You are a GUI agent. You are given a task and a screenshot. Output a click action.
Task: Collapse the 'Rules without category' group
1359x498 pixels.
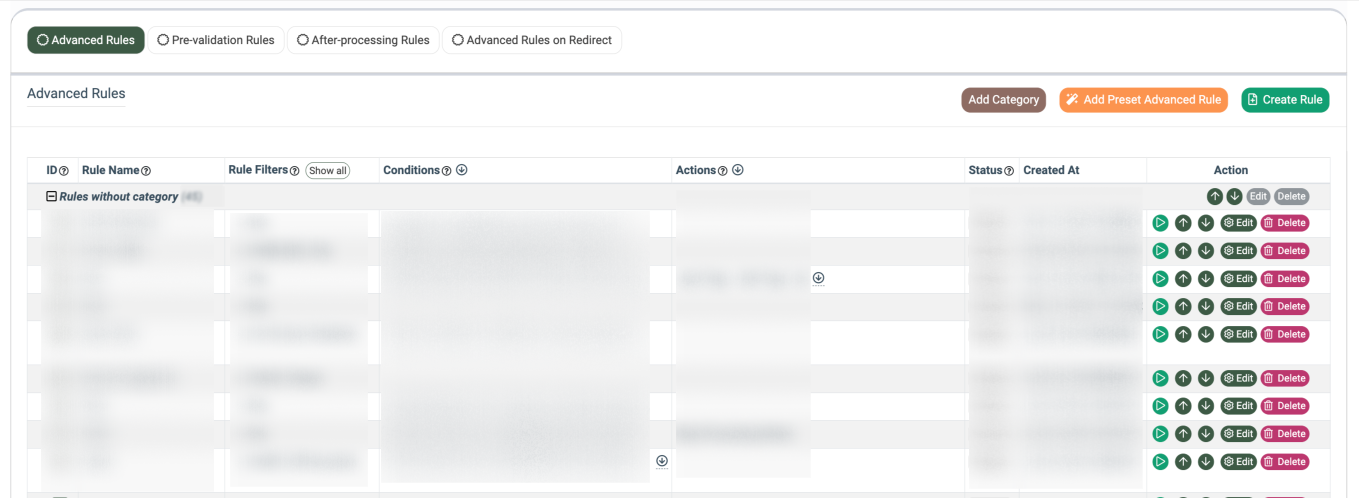tap(52, 197)
